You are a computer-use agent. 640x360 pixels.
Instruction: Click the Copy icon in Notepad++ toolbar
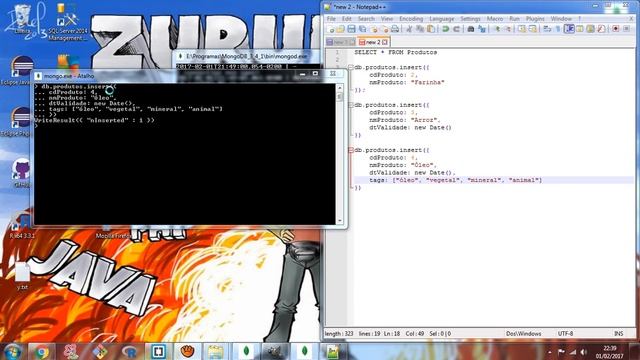click(x=420, y=29)
